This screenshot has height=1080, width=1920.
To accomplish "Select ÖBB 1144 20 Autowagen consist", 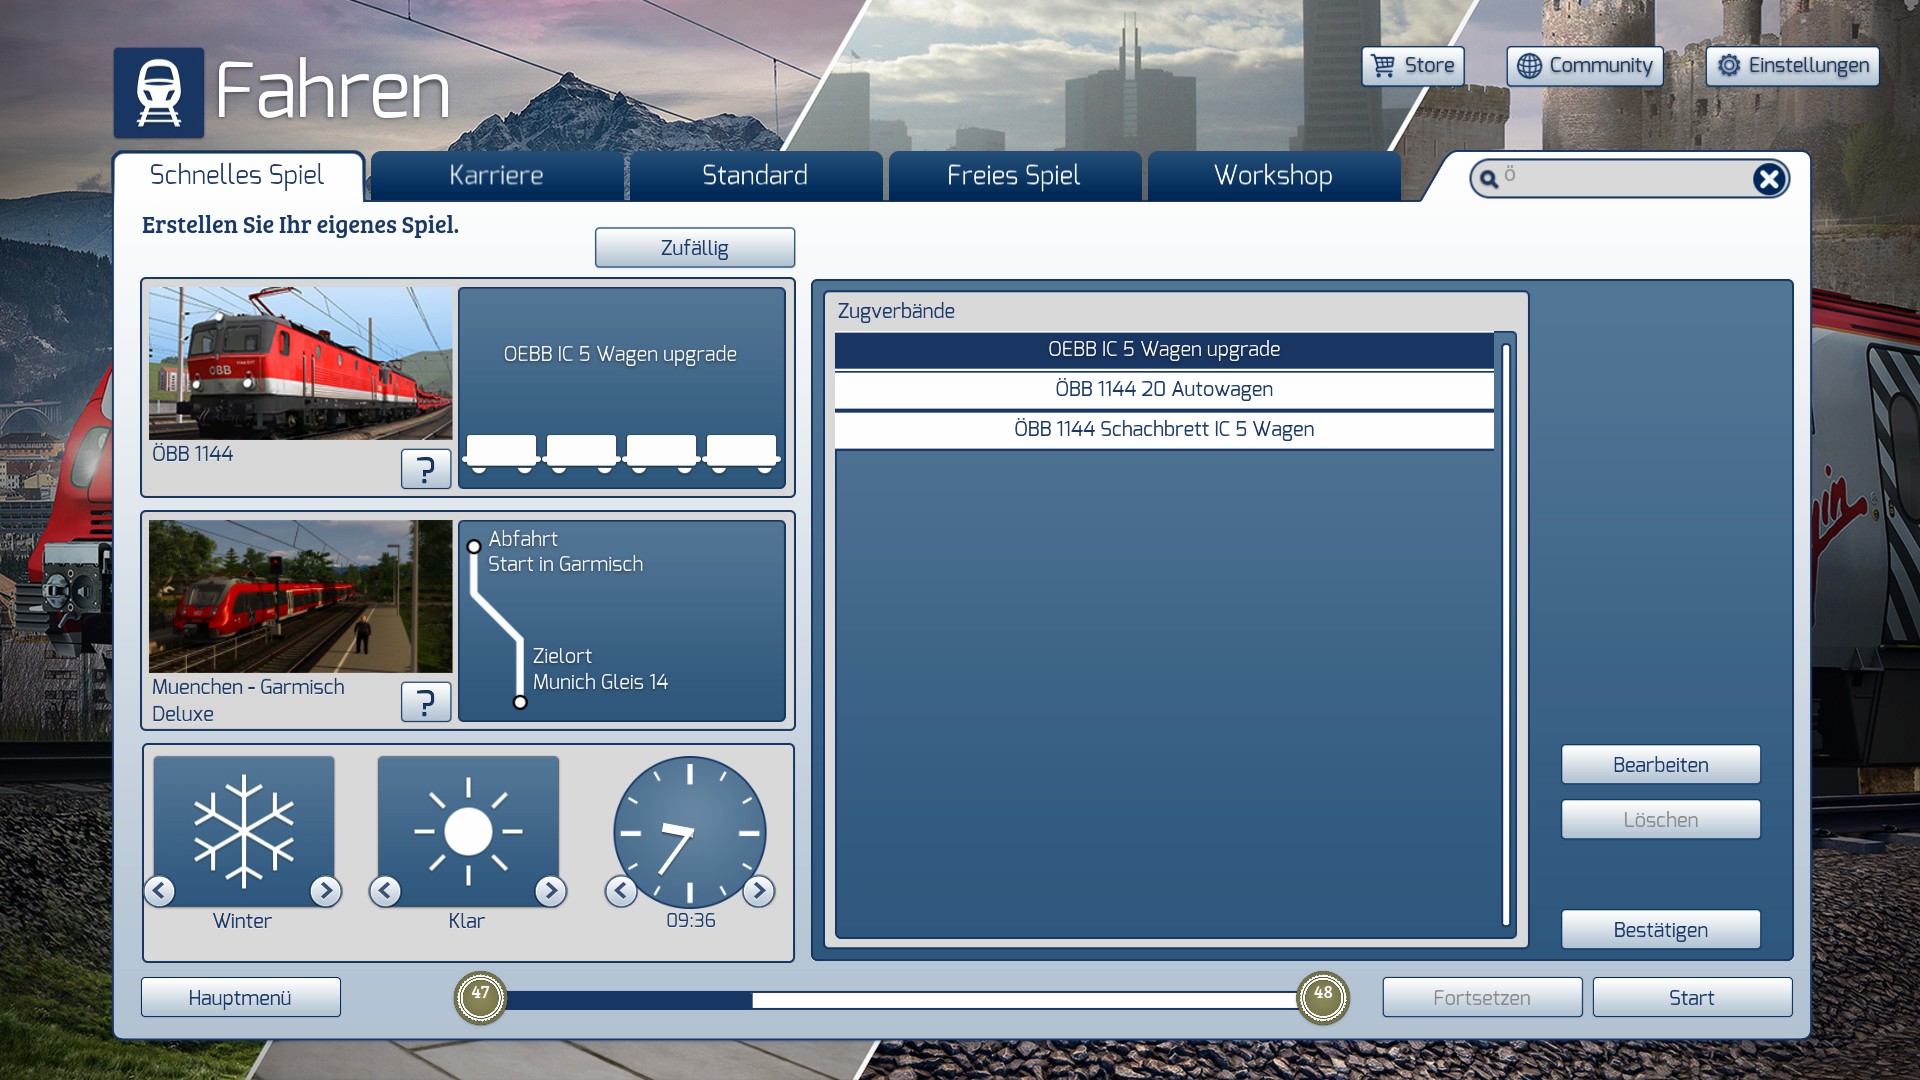I will click(x=1163, y=389).
